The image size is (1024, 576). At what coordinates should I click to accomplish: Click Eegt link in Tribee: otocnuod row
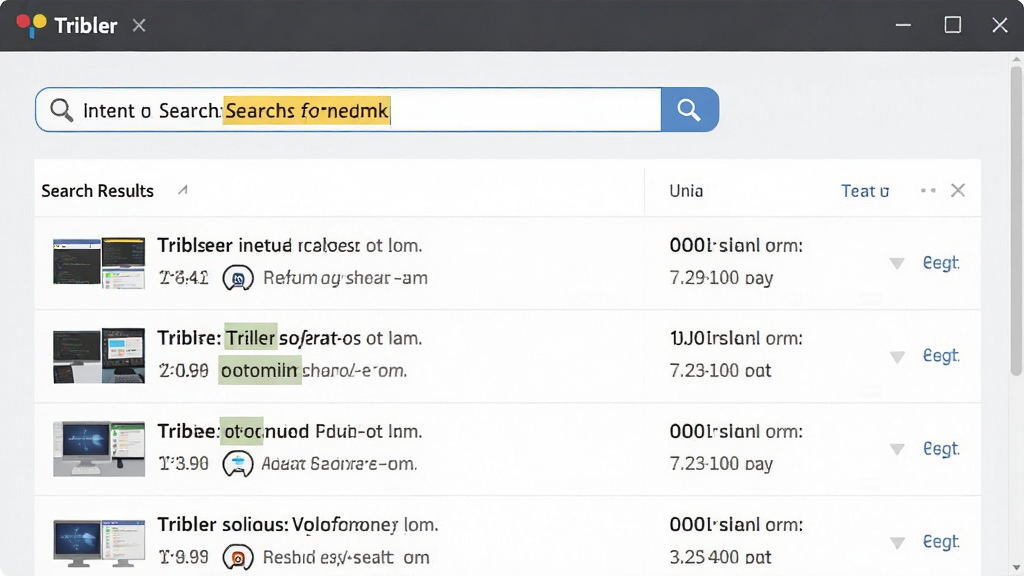(x=940, y=449)
